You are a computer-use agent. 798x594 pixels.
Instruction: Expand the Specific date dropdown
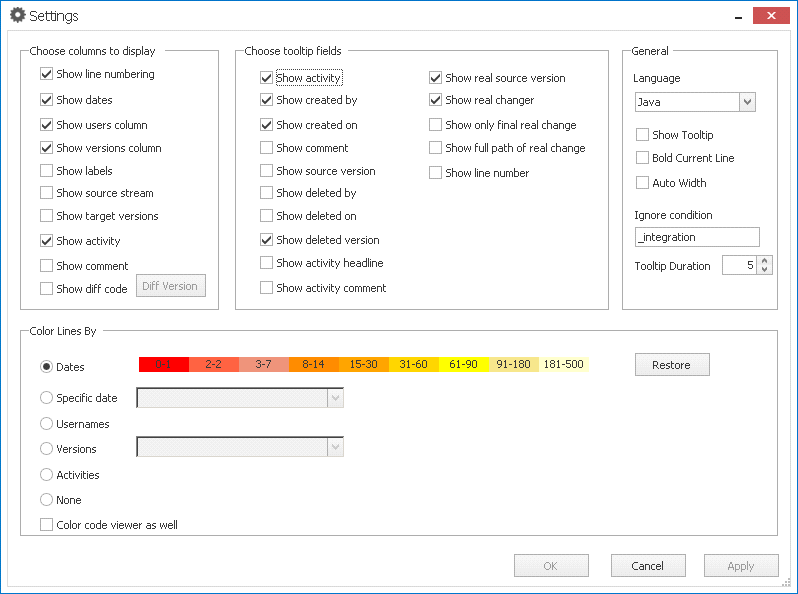click(x=335, y=398)
